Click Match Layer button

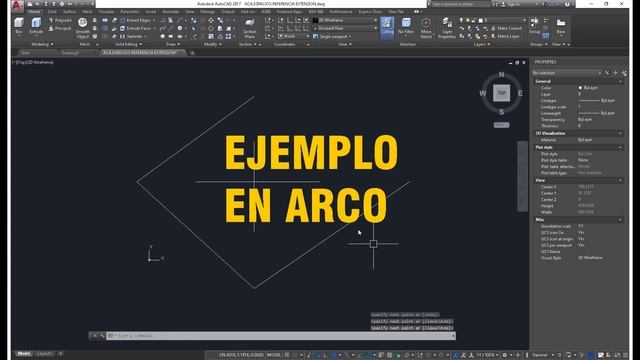pyautogui.click(x=505, y=36)
